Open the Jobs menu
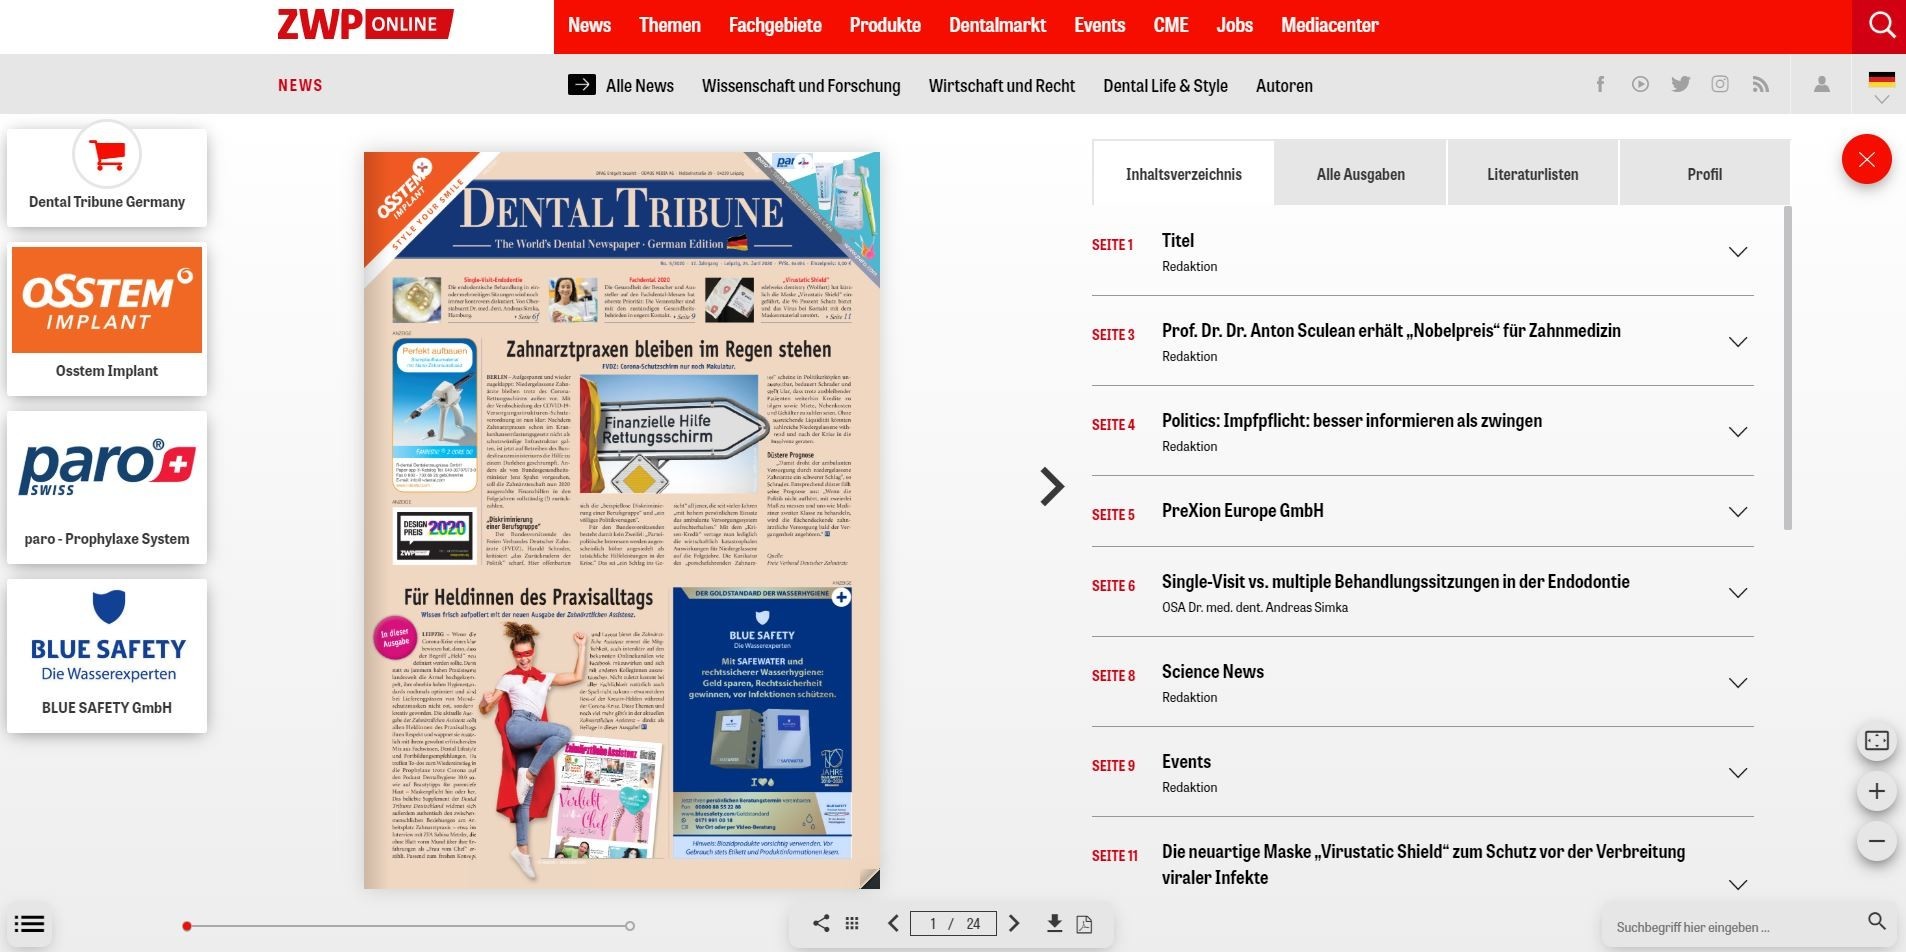This screenshot has width=1906, height=952. point(1234,25)
